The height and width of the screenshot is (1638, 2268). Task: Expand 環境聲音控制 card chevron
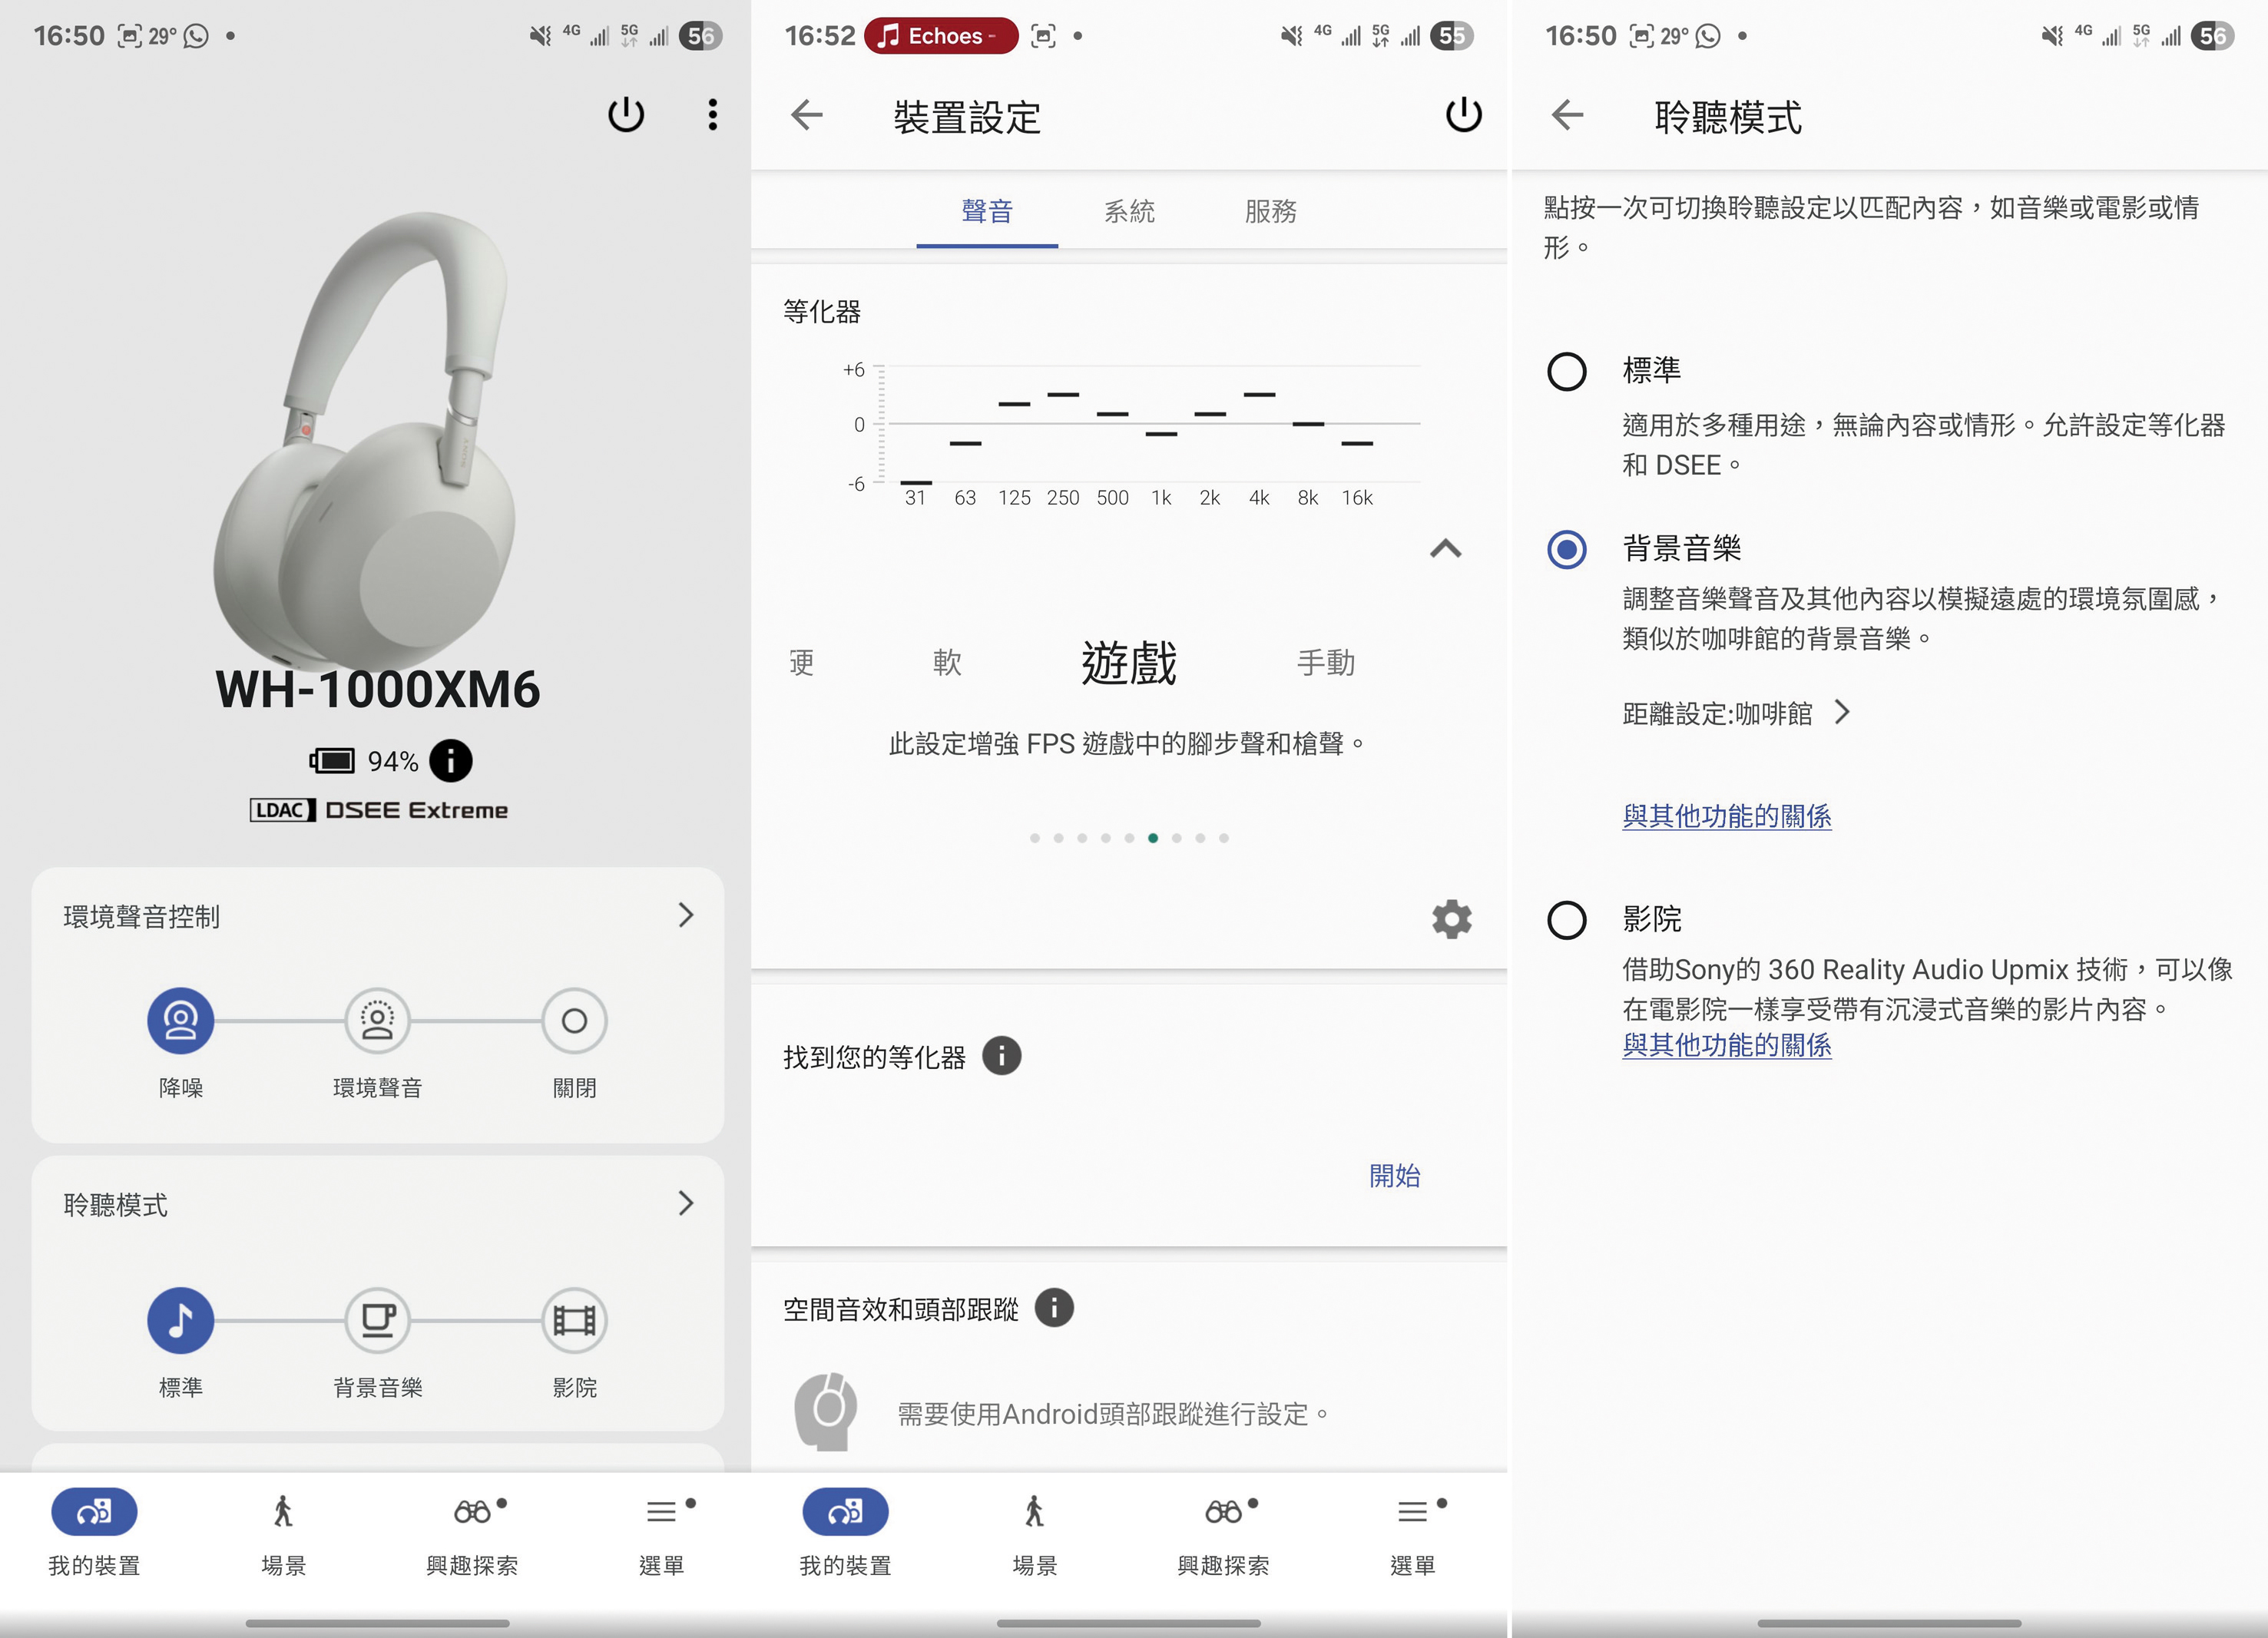(686, 915)
